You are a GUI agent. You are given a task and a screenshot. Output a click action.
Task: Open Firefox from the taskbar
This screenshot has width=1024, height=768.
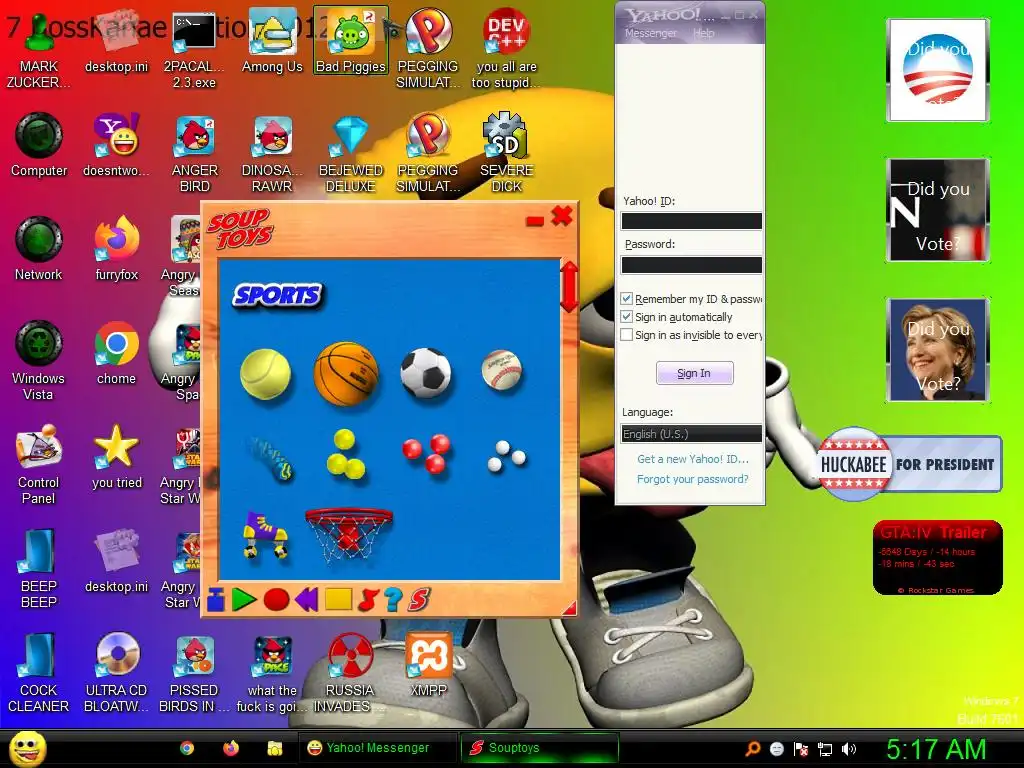tap(231, 748)
